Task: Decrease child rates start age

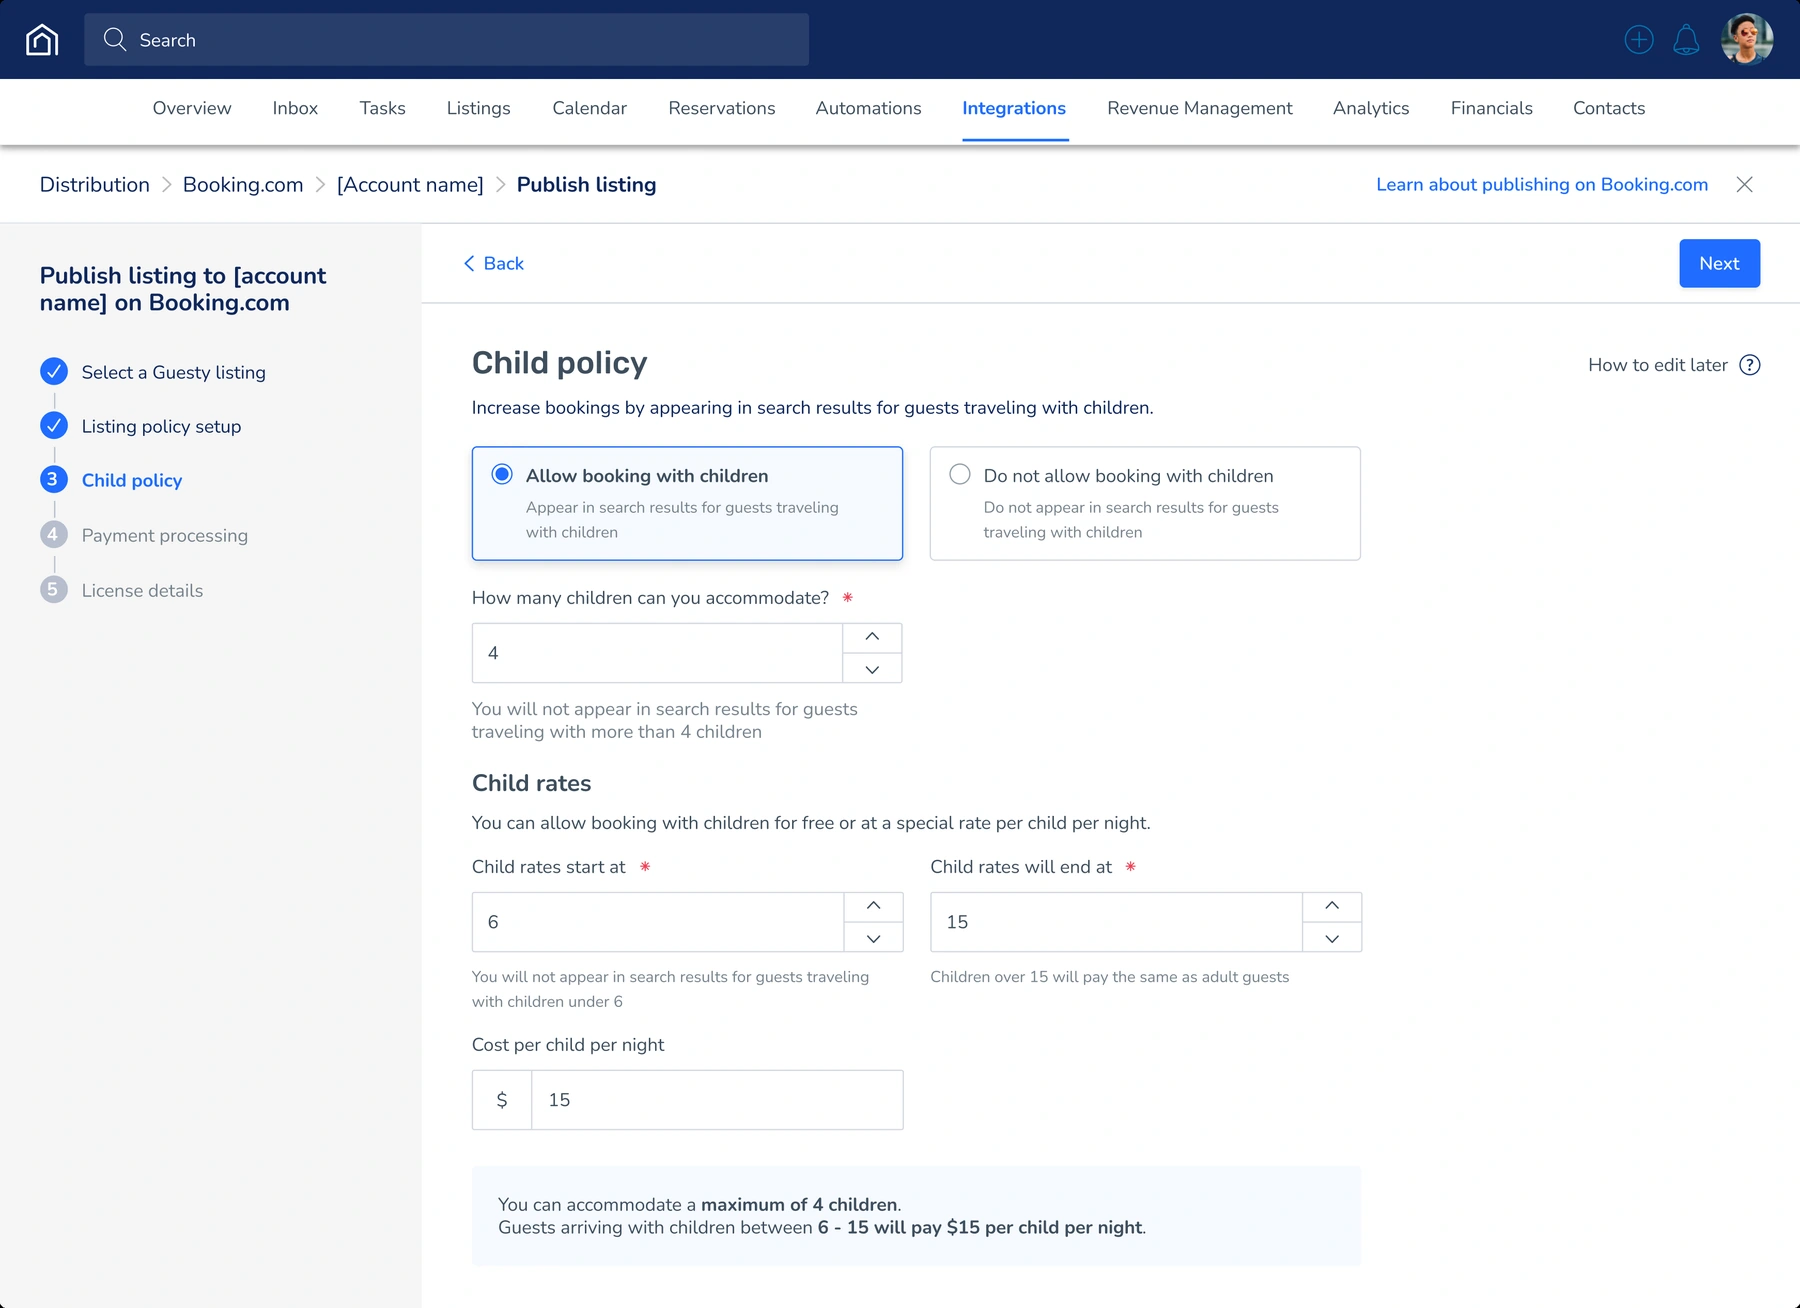Action: tap(873, 937)
